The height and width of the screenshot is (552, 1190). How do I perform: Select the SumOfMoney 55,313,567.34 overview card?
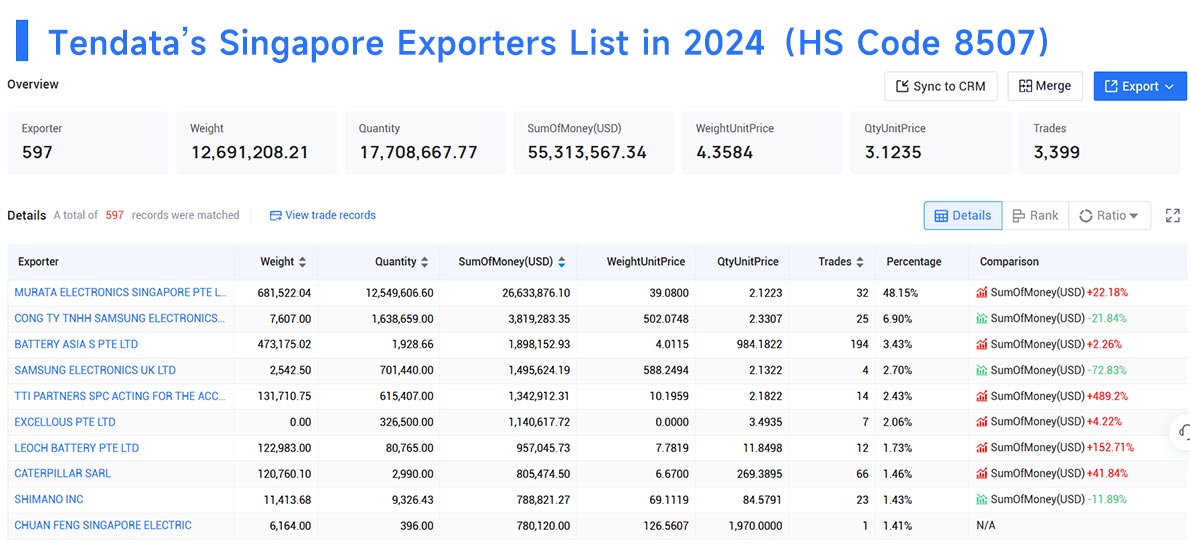[x=593, y=143]
